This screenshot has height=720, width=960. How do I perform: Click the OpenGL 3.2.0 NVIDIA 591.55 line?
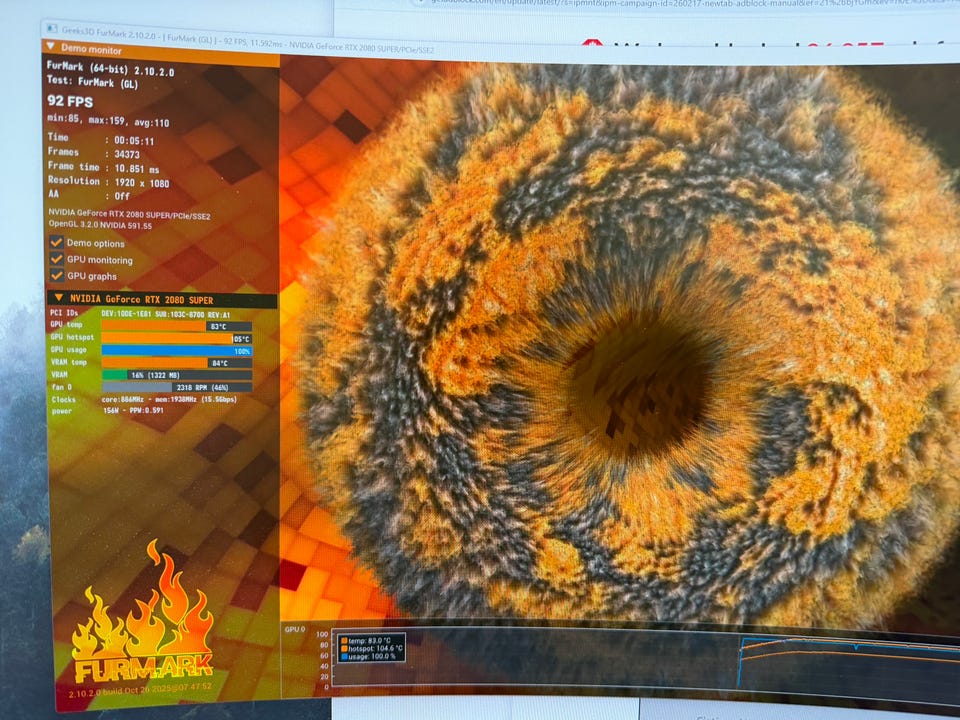(x=100, y=225)
